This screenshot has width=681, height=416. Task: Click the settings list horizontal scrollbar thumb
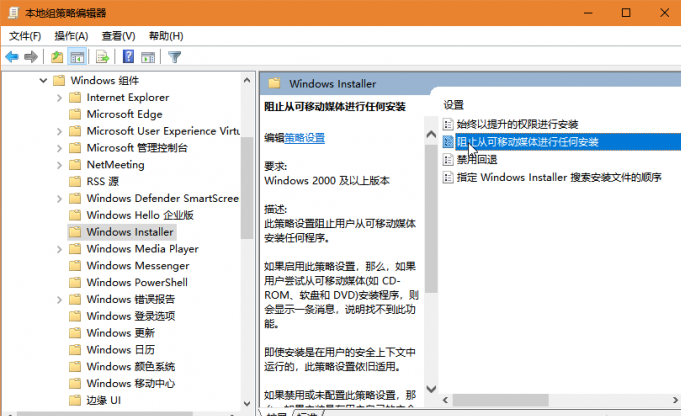(500, 400)
